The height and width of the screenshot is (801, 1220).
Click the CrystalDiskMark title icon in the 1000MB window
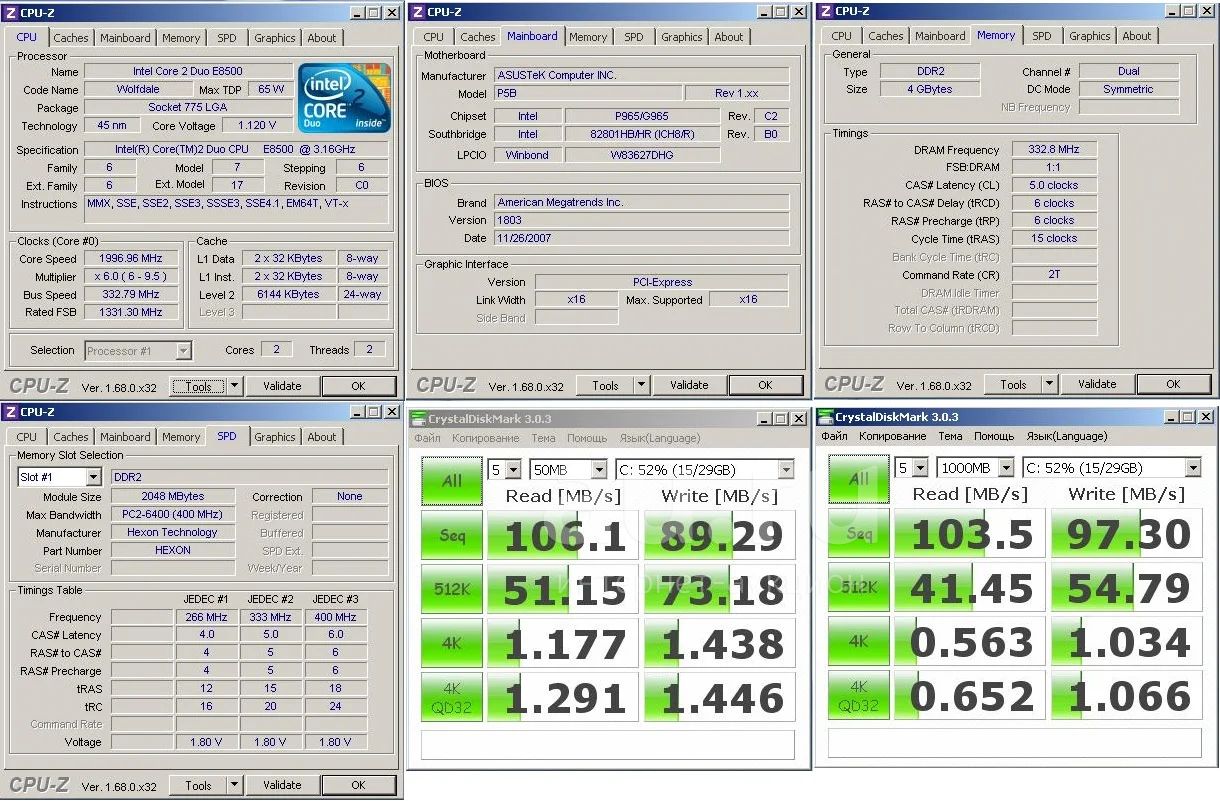(x=825, y=417)
